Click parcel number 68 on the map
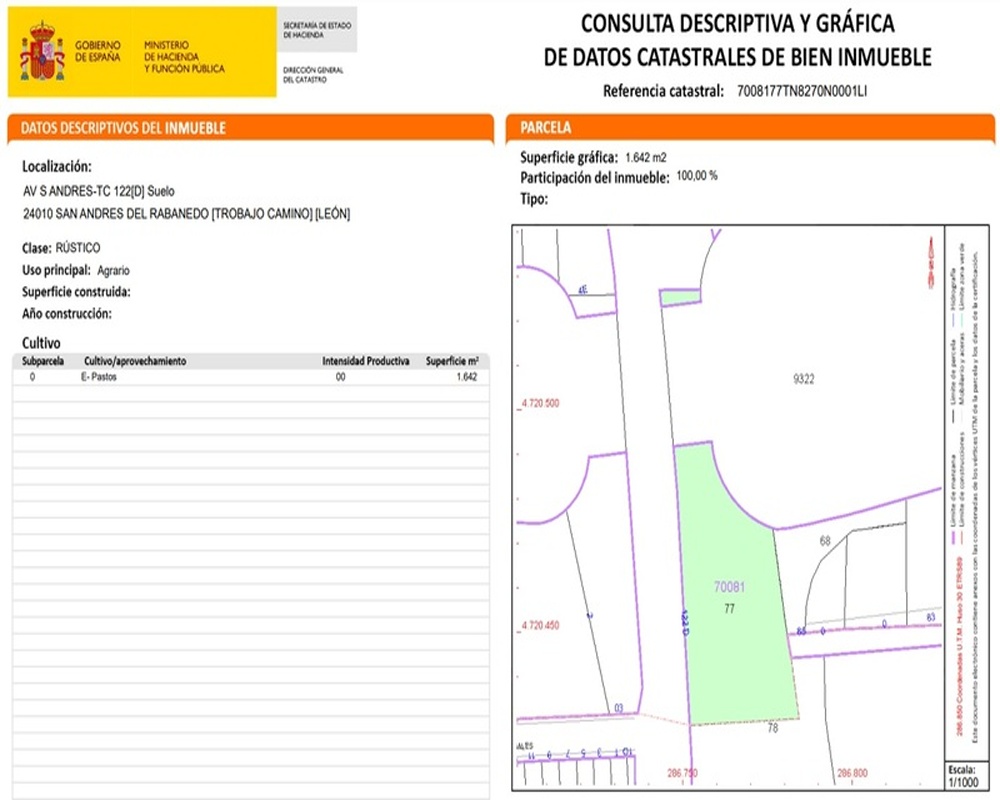1000x800 pixels. (x=825, y=541)
